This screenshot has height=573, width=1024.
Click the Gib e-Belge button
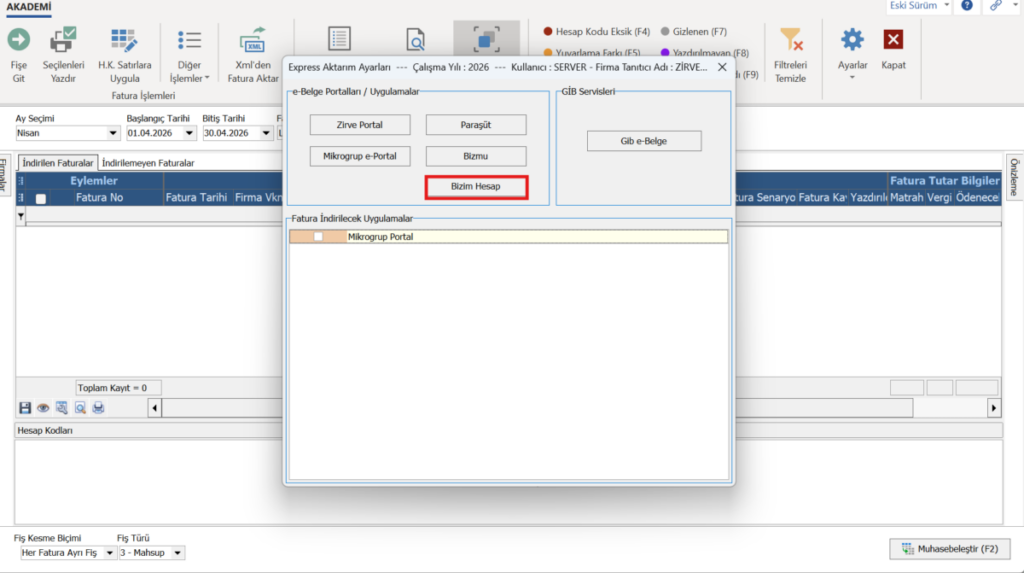coord(644,141)
